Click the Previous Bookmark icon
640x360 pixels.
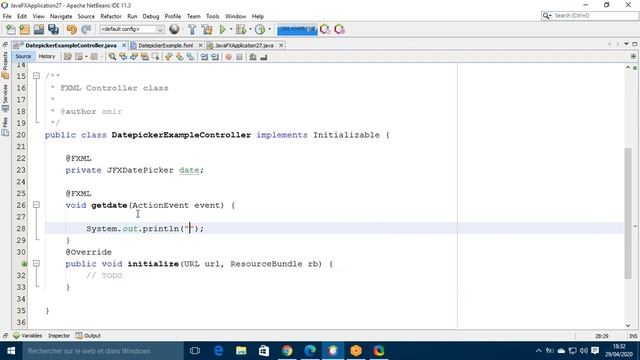click(x=169, y=57)
